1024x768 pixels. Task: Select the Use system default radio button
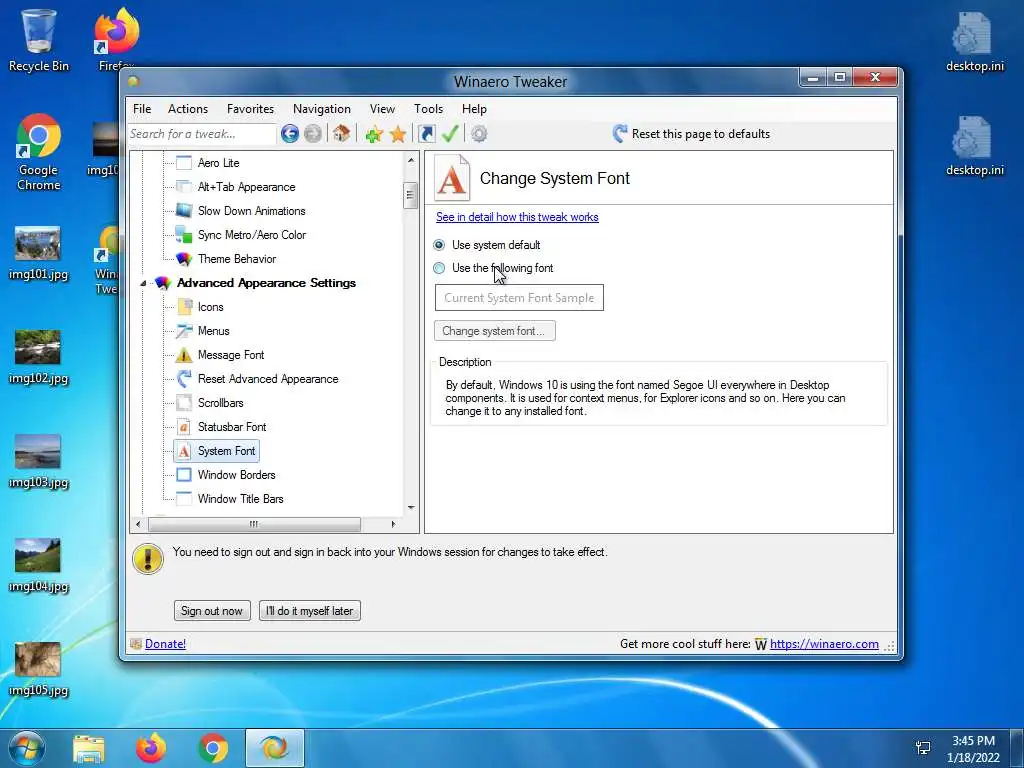439,245
